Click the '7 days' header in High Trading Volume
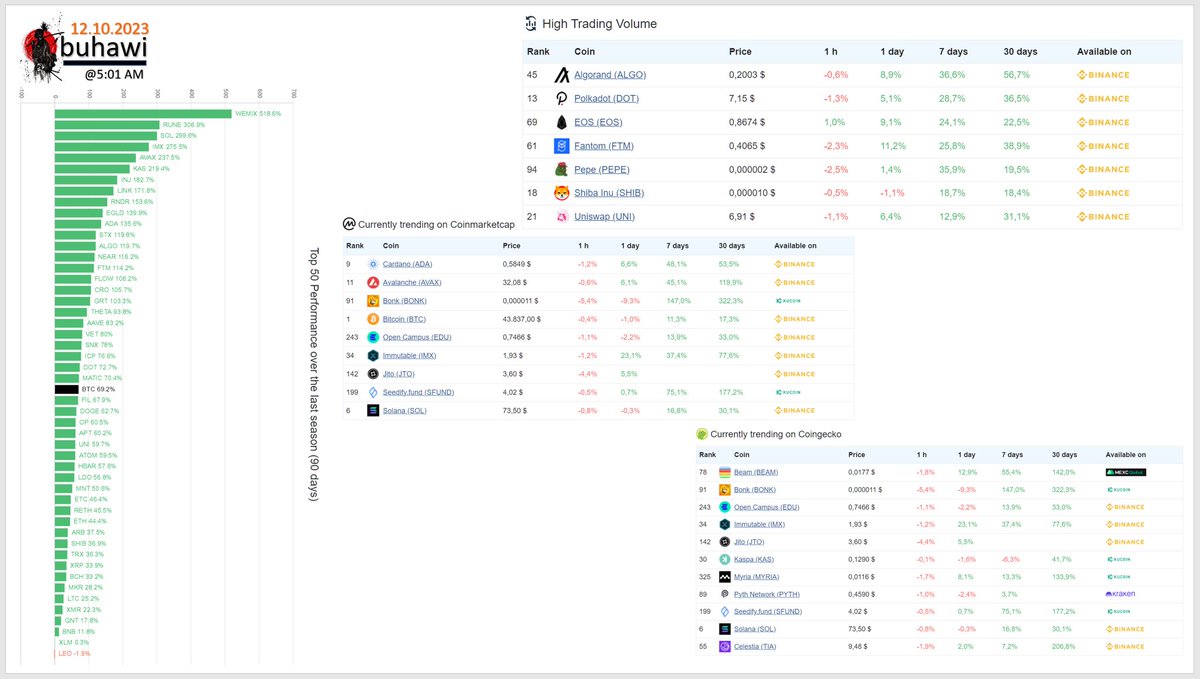The height and width of the screenshot is (679, 1200). click(953, 51)
